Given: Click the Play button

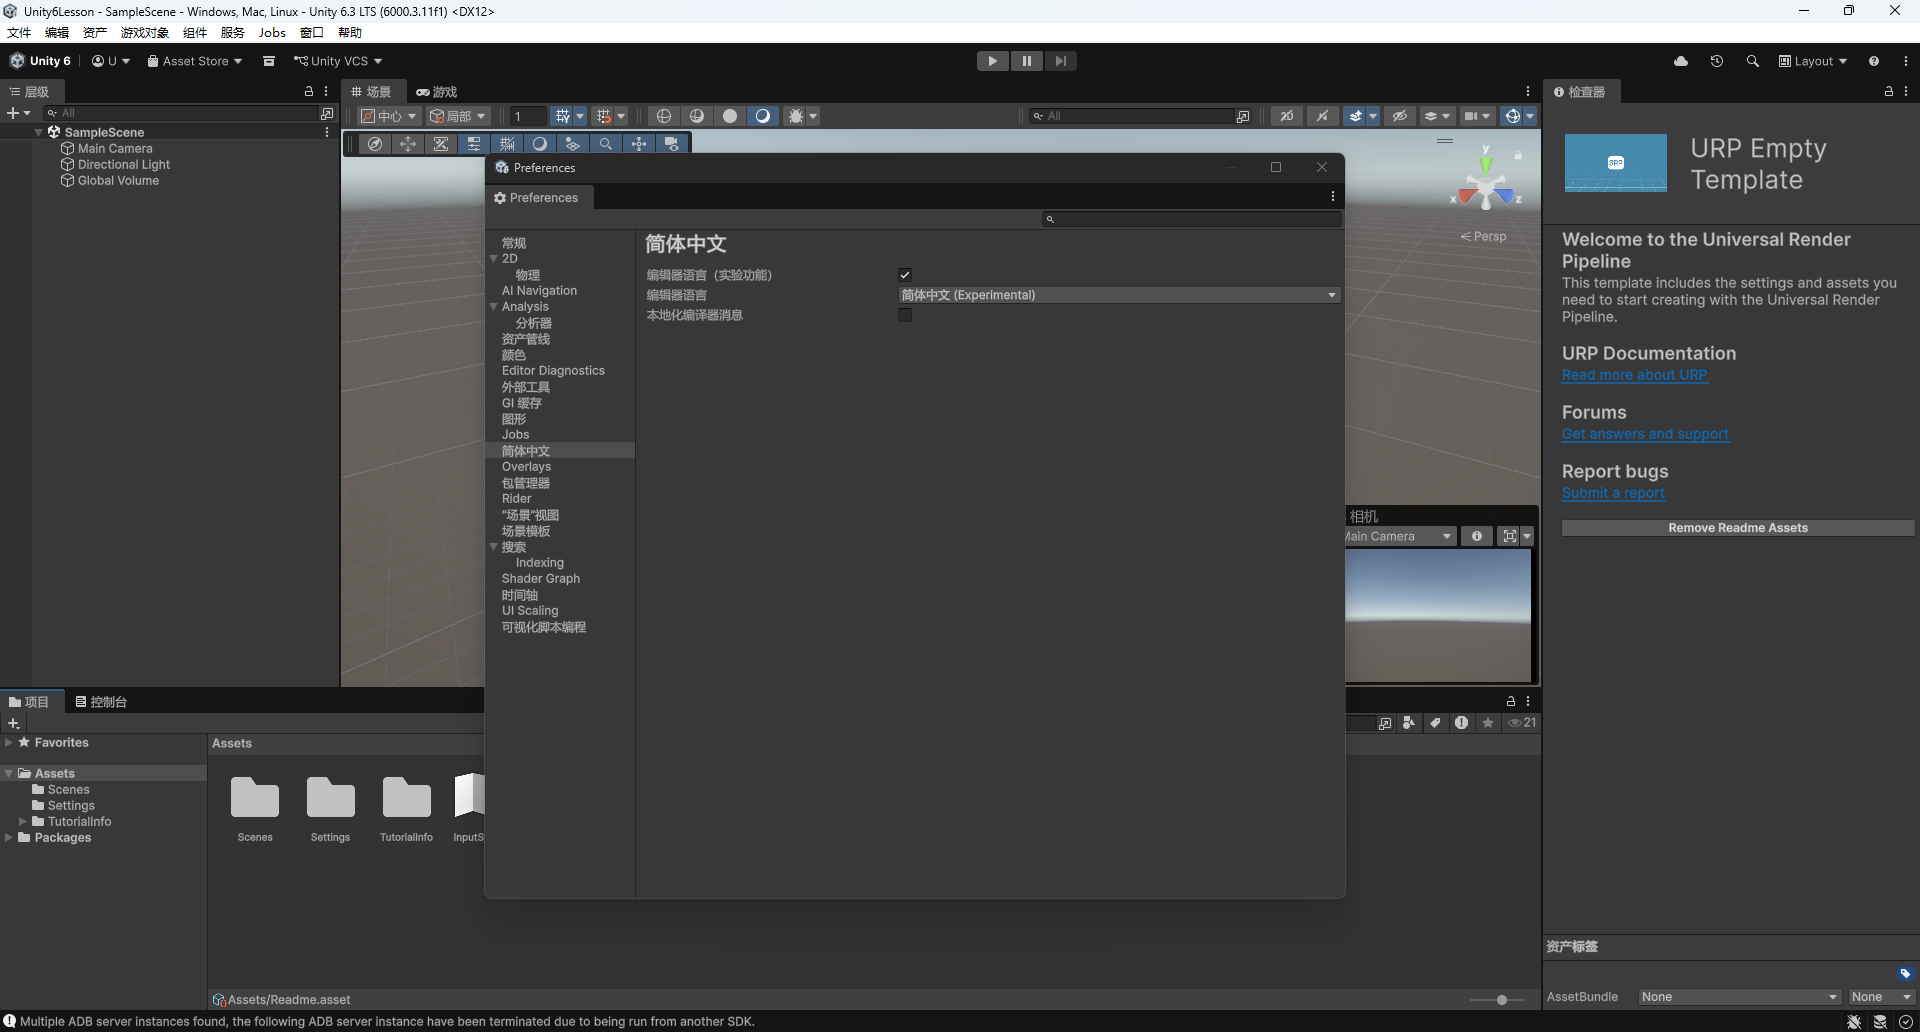Looking at the screenshot, I should click(x=992, y=61).
